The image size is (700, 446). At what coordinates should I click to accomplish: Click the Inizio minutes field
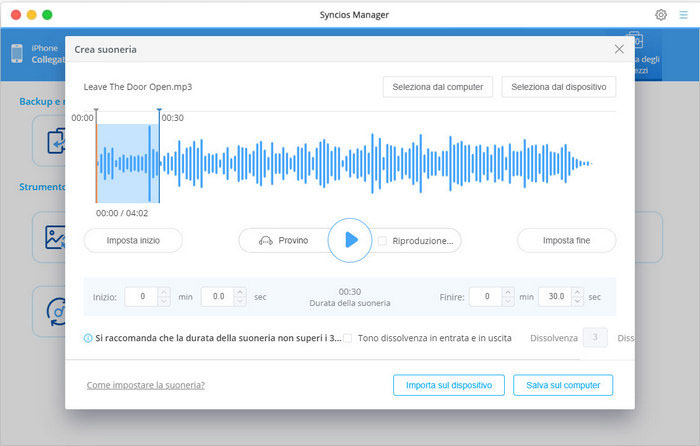click(x=142, y=296)
